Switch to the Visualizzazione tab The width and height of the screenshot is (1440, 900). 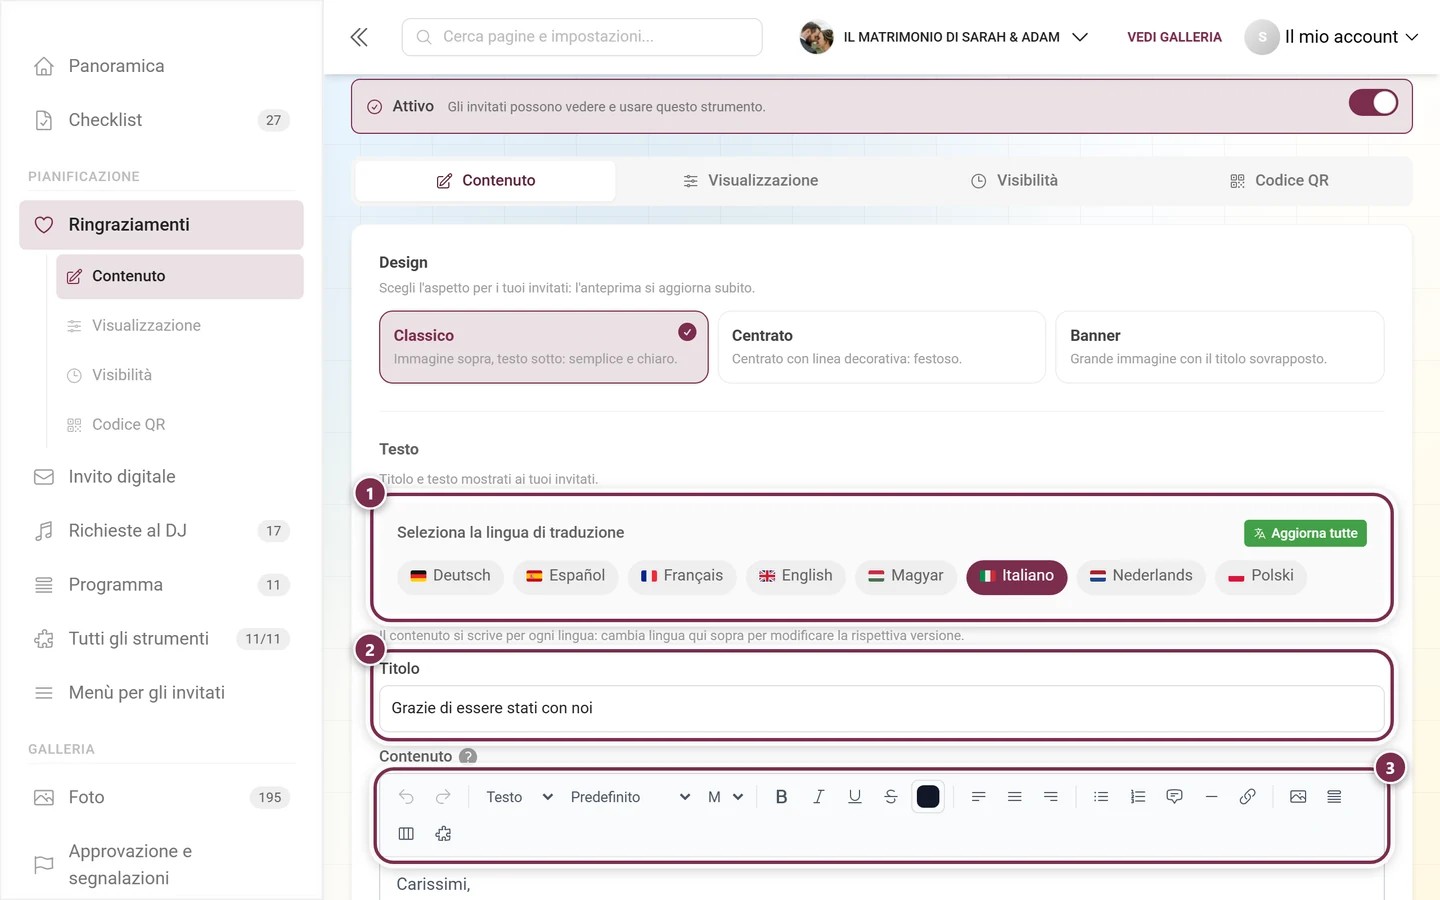[750, 181]
